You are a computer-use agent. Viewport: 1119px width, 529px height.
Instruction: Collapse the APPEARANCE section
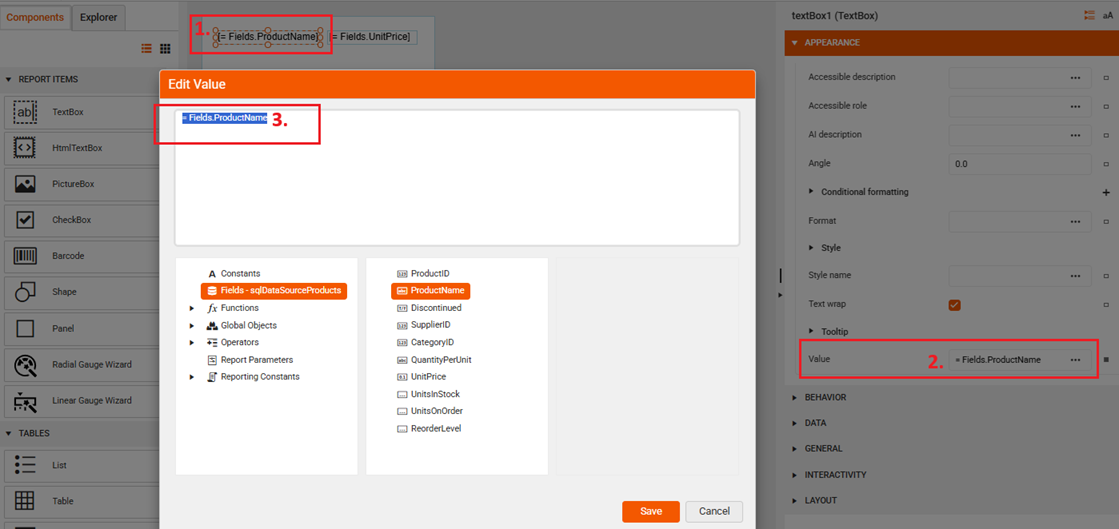tap(795, 43)
